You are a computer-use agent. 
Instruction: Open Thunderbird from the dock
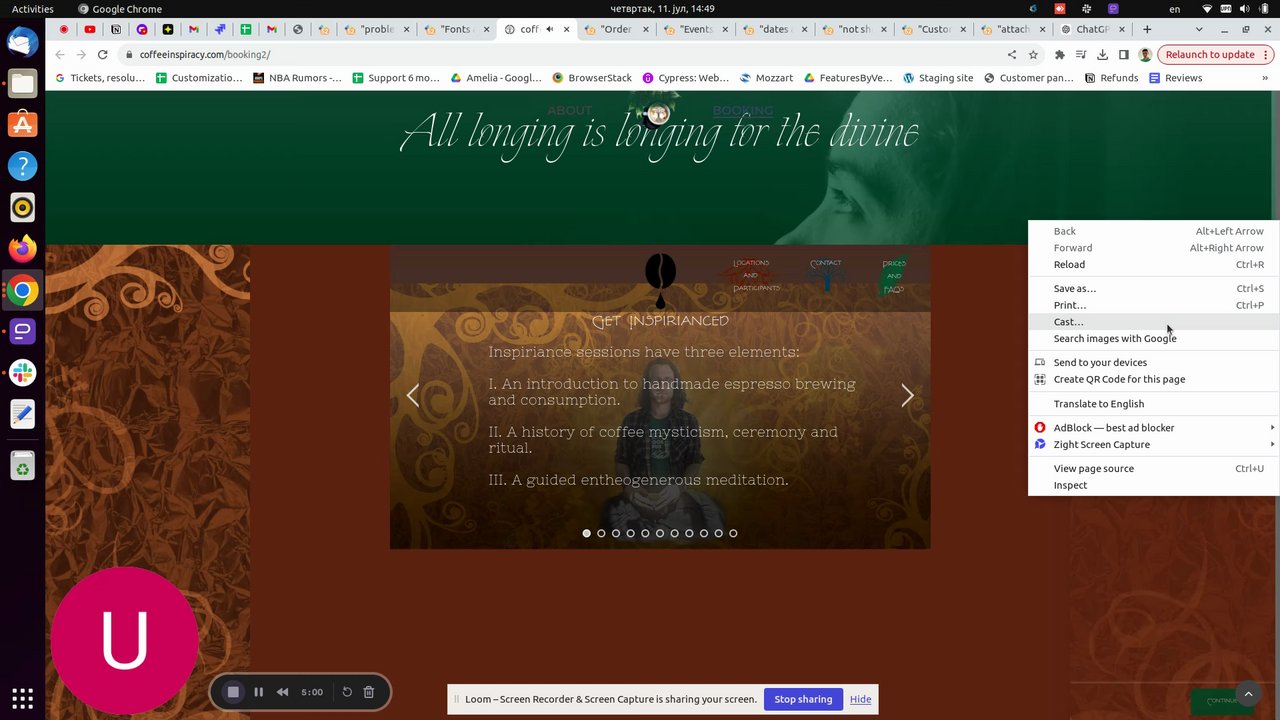point(22,42)
